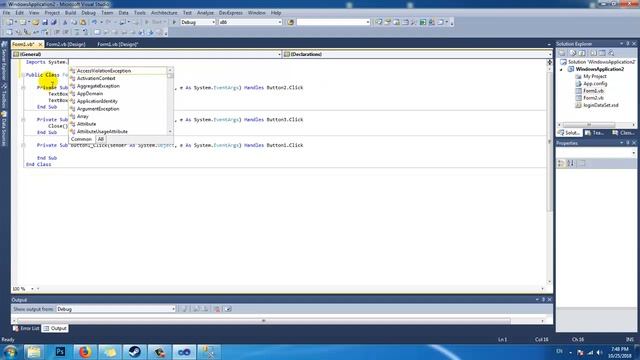
Task: Select My Project in Solution Explorer
Action: (595, 76)
